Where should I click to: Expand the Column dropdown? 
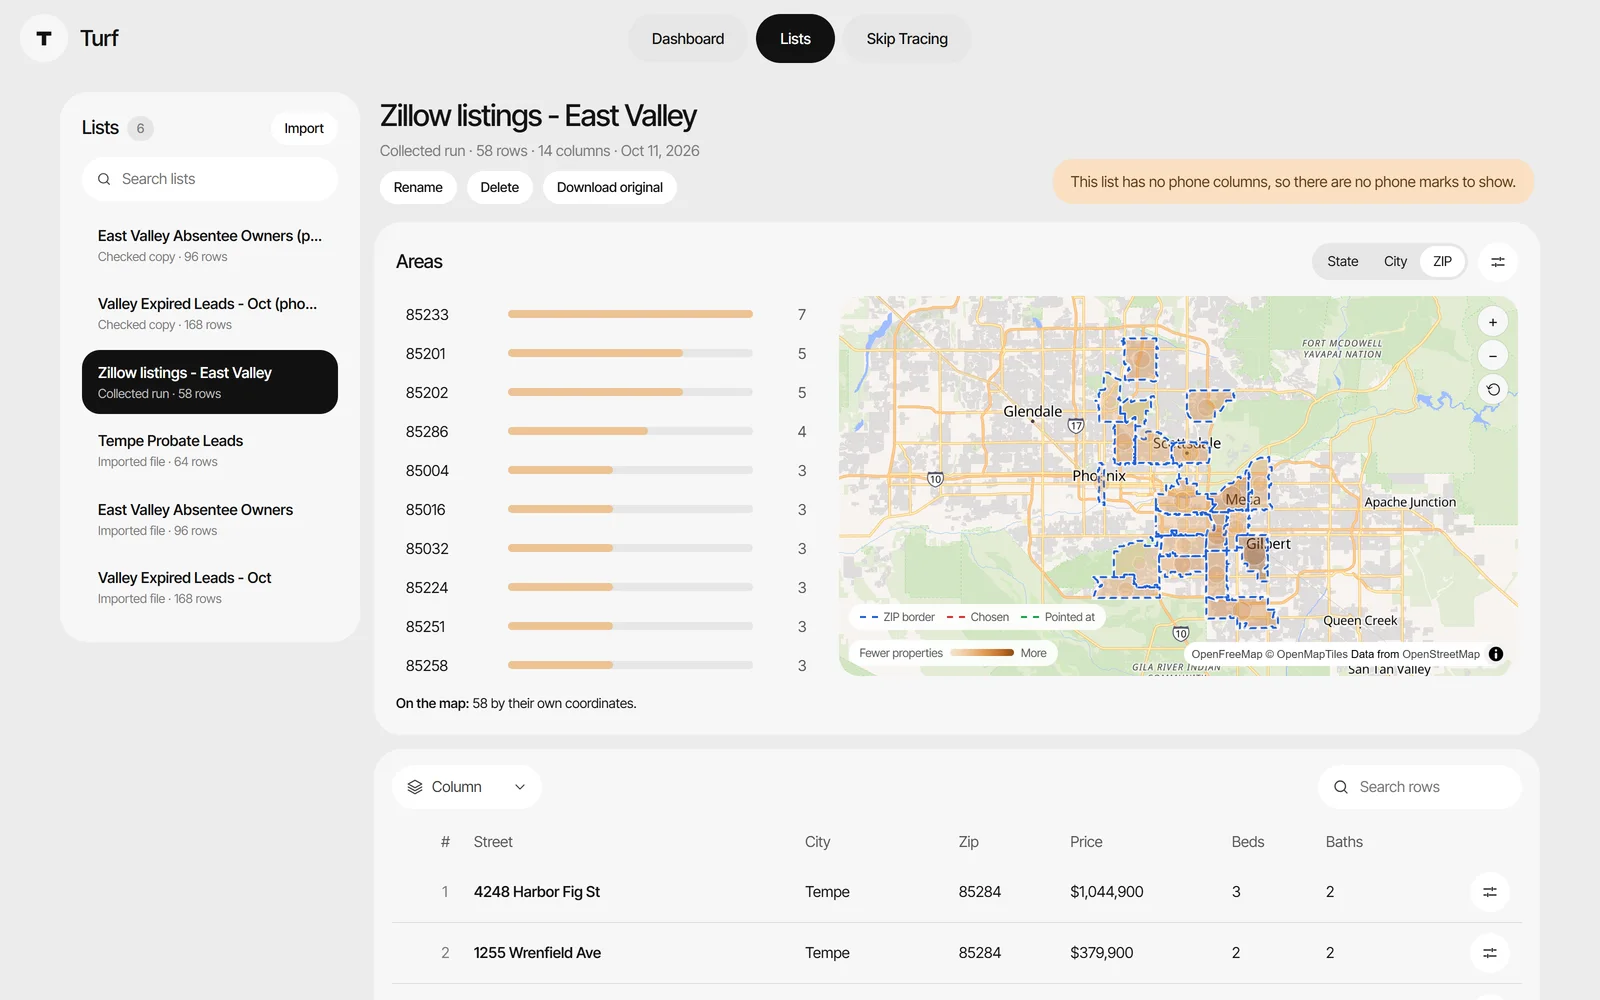[467, 787]
